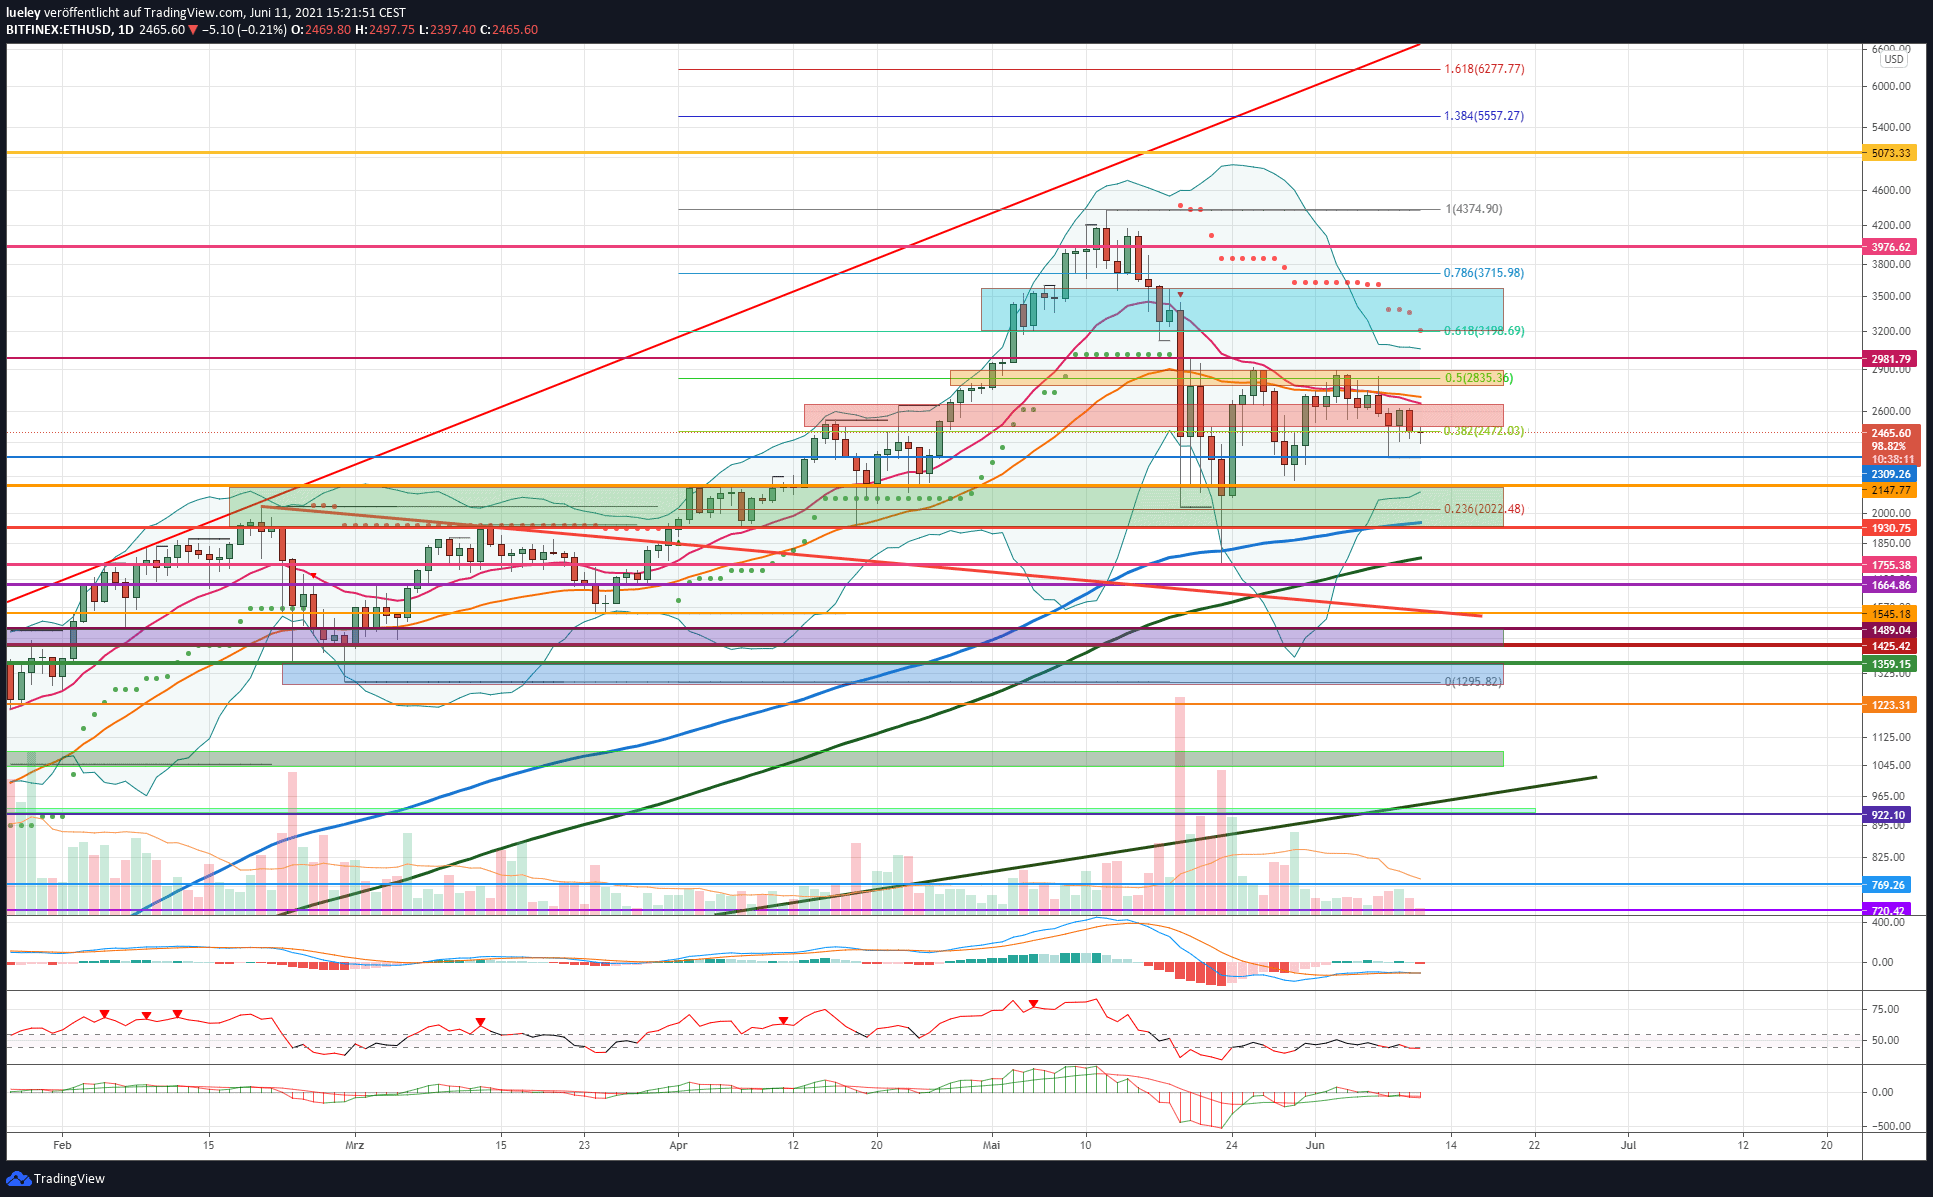The image size is (1933, 1197).
Task: Click the yellow 5073.33 price label
Action: (x=1890, y=153)
